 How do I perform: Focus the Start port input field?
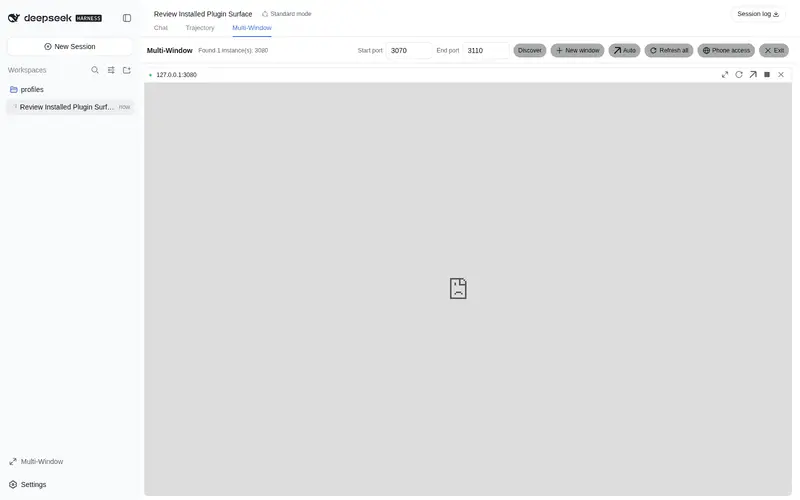point(409,51)
